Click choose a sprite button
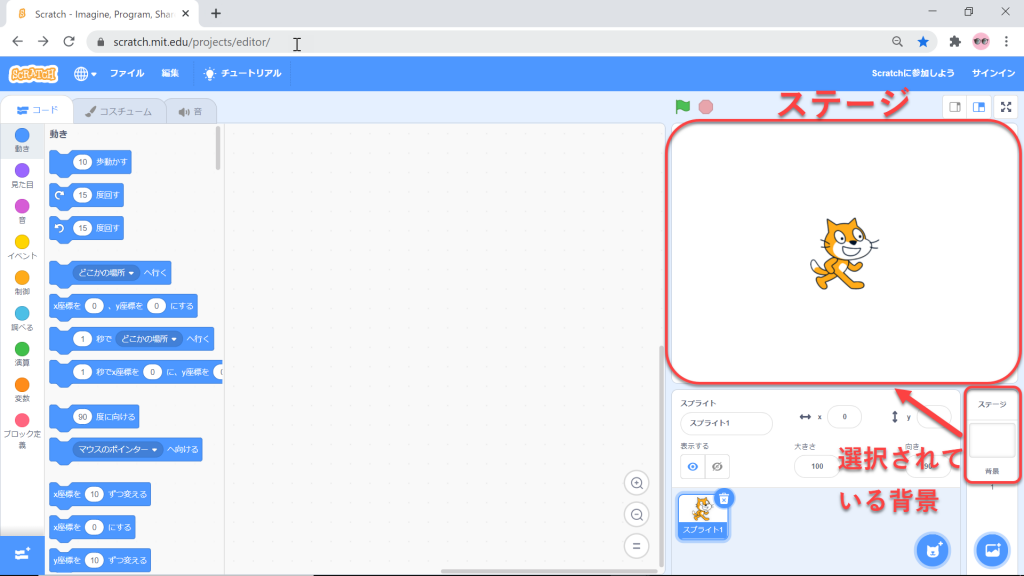 (932, 550)
